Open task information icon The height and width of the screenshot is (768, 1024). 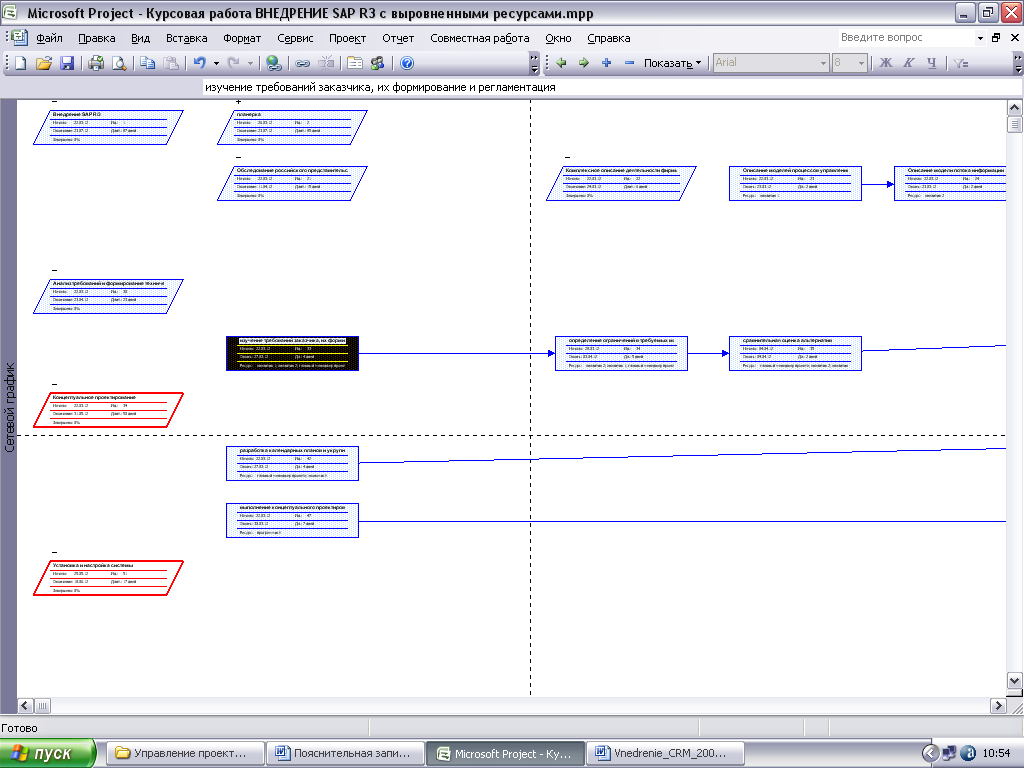click(x=355, y=63)
